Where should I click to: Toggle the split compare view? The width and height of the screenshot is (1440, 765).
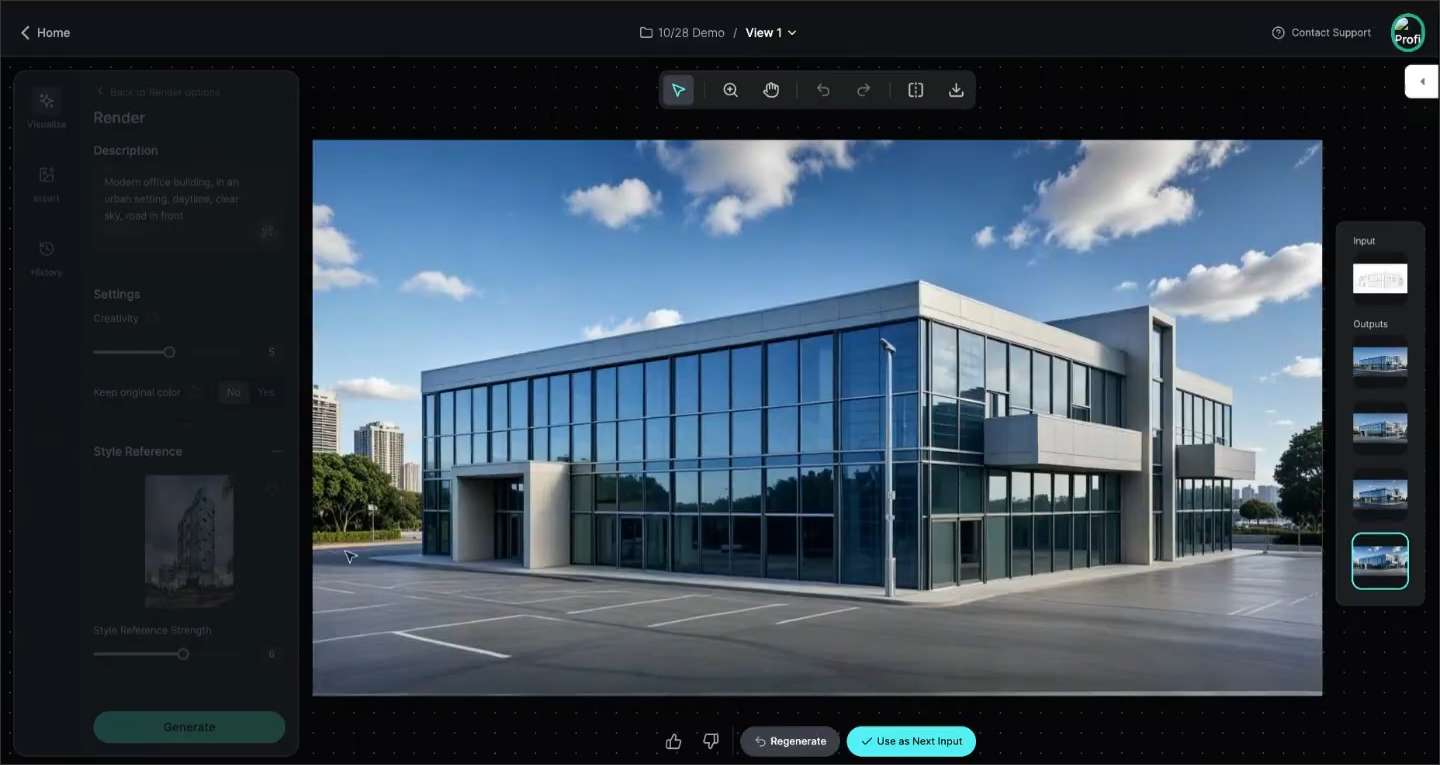916,90
